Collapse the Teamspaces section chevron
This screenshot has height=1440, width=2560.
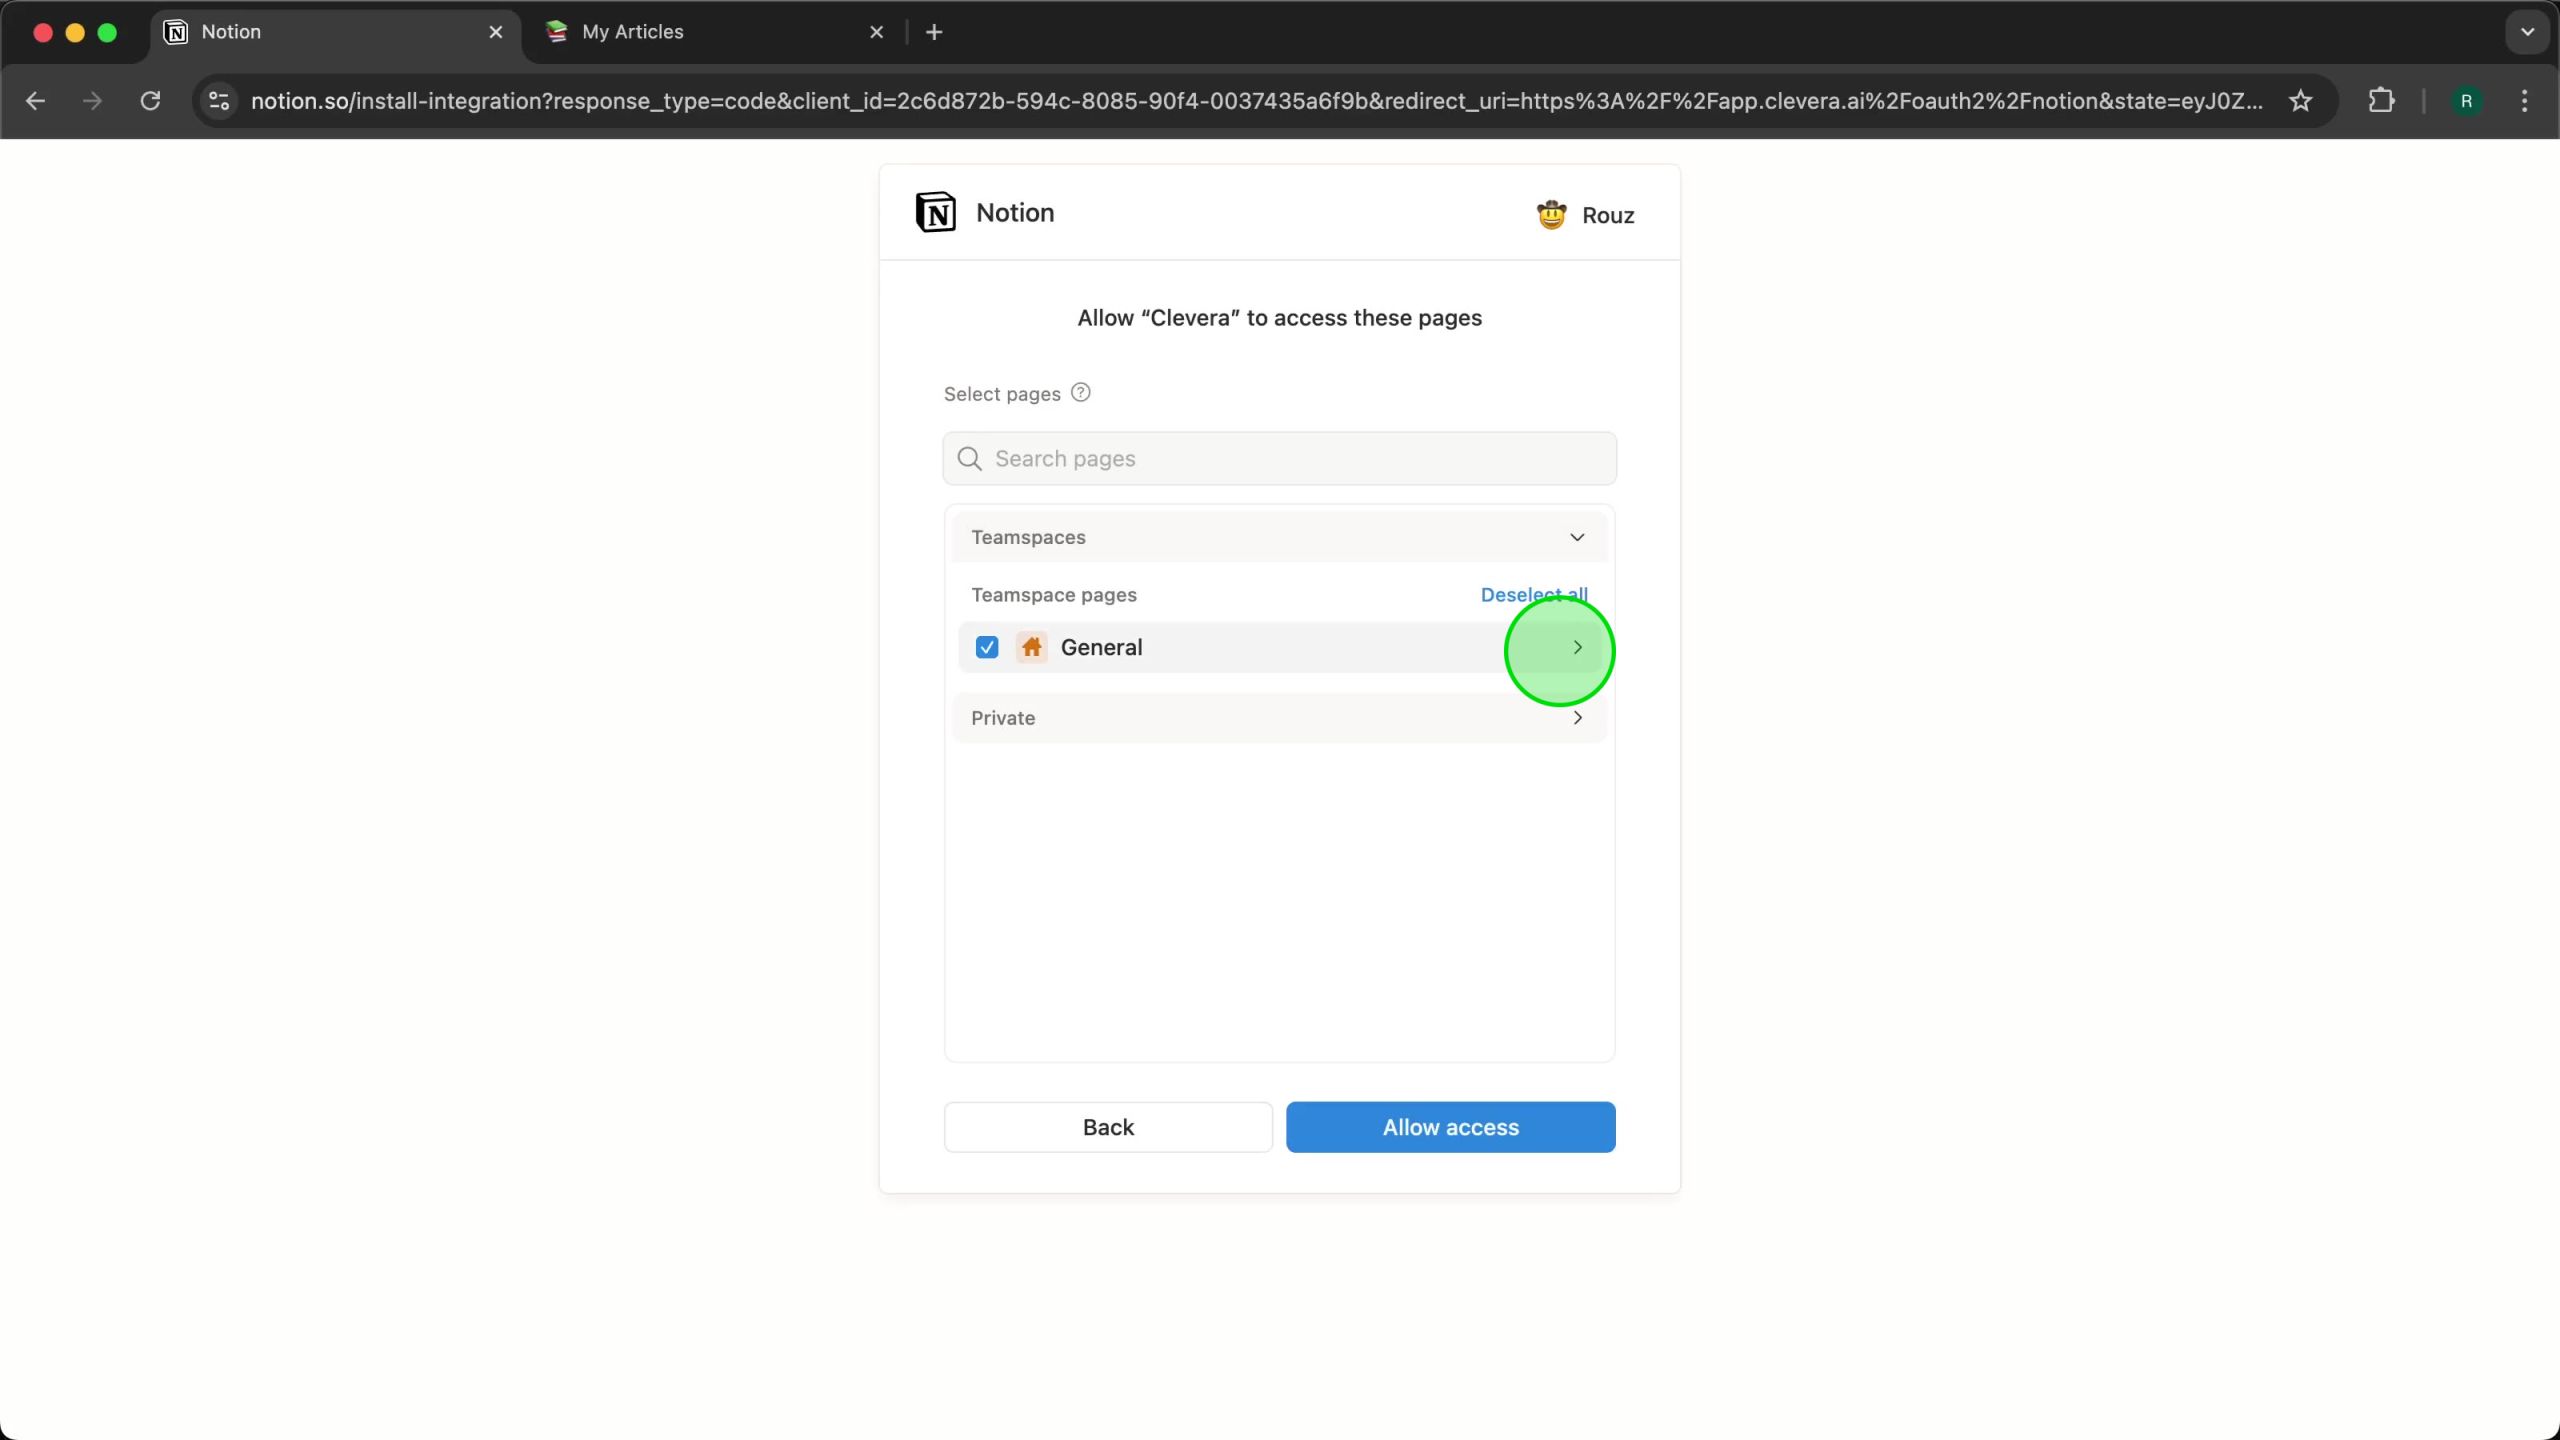(1577, 537)
